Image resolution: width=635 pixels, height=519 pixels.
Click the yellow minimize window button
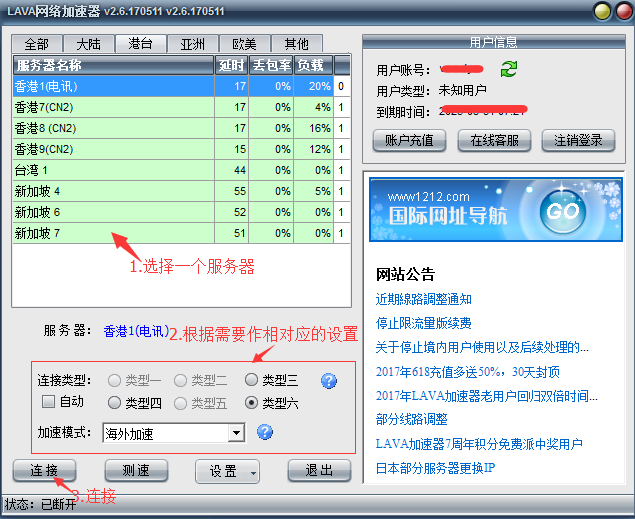(x=602, y=11)
